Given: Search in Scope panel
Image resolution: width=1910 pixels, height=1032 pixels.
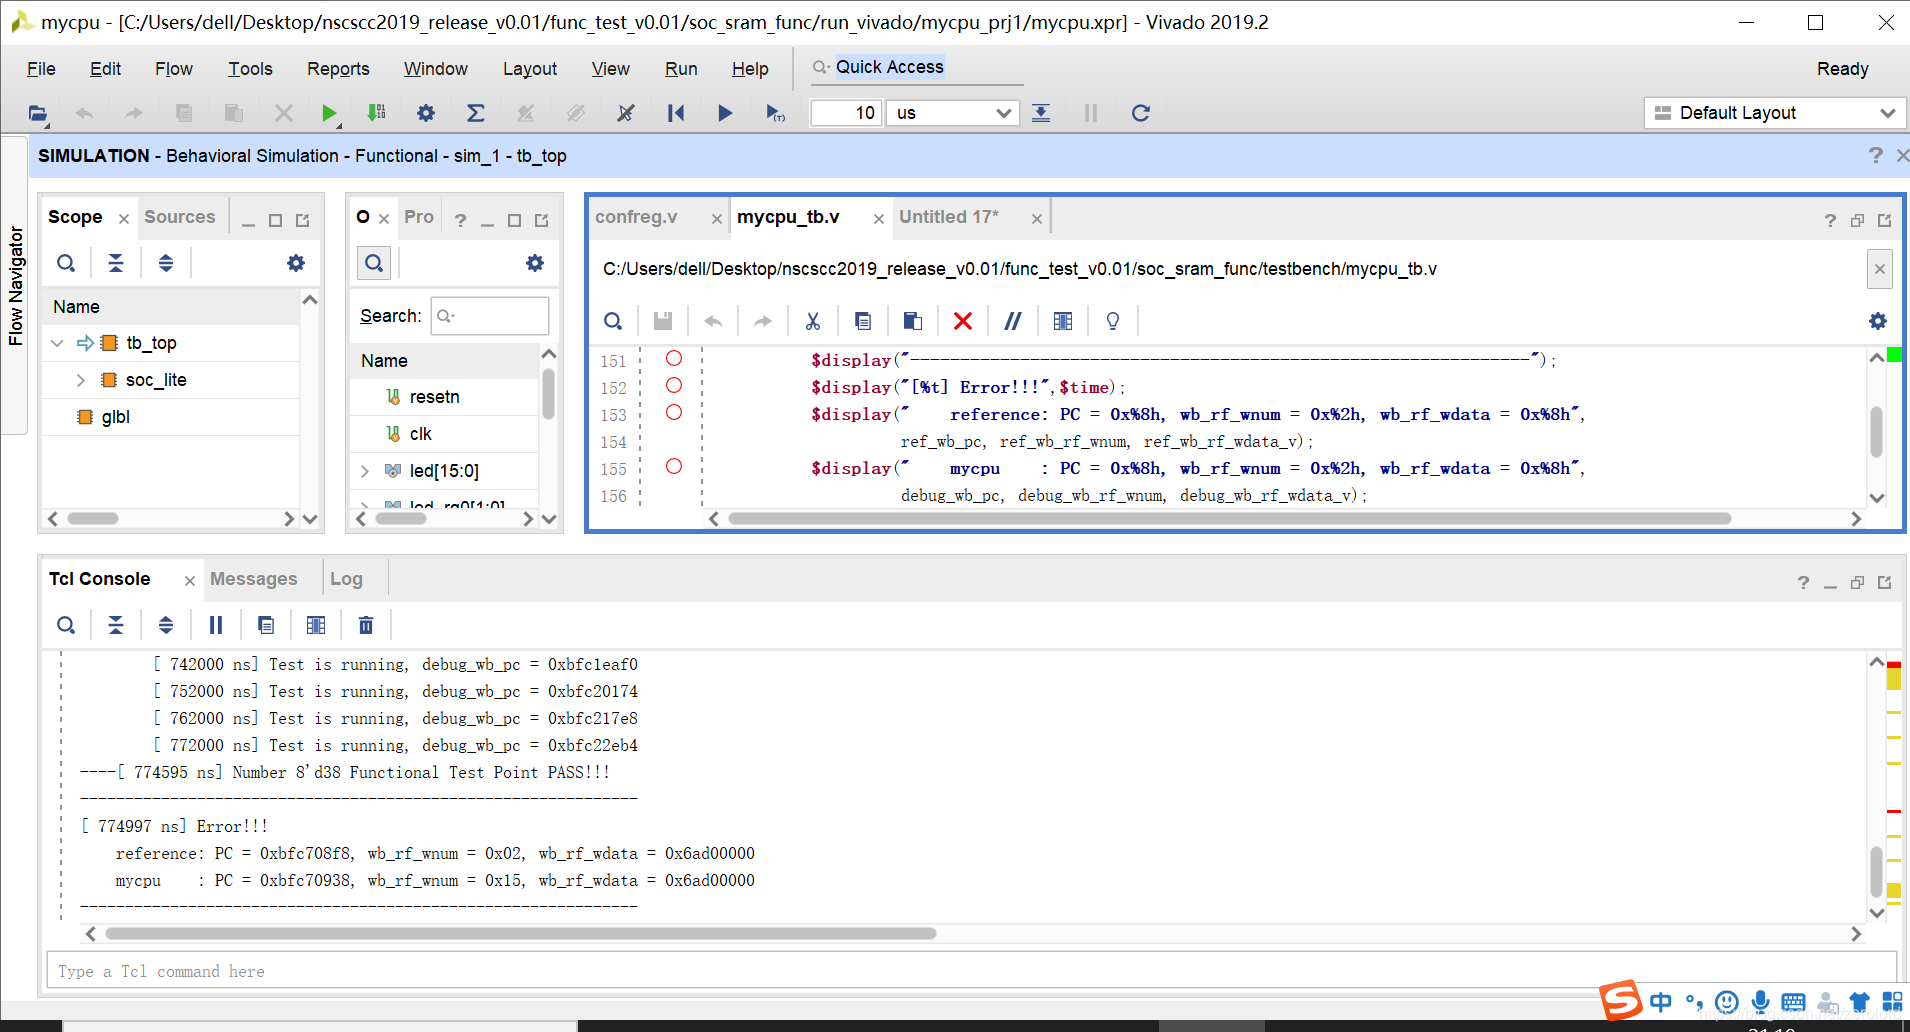Looking at the screenshot, I should 66,263.
